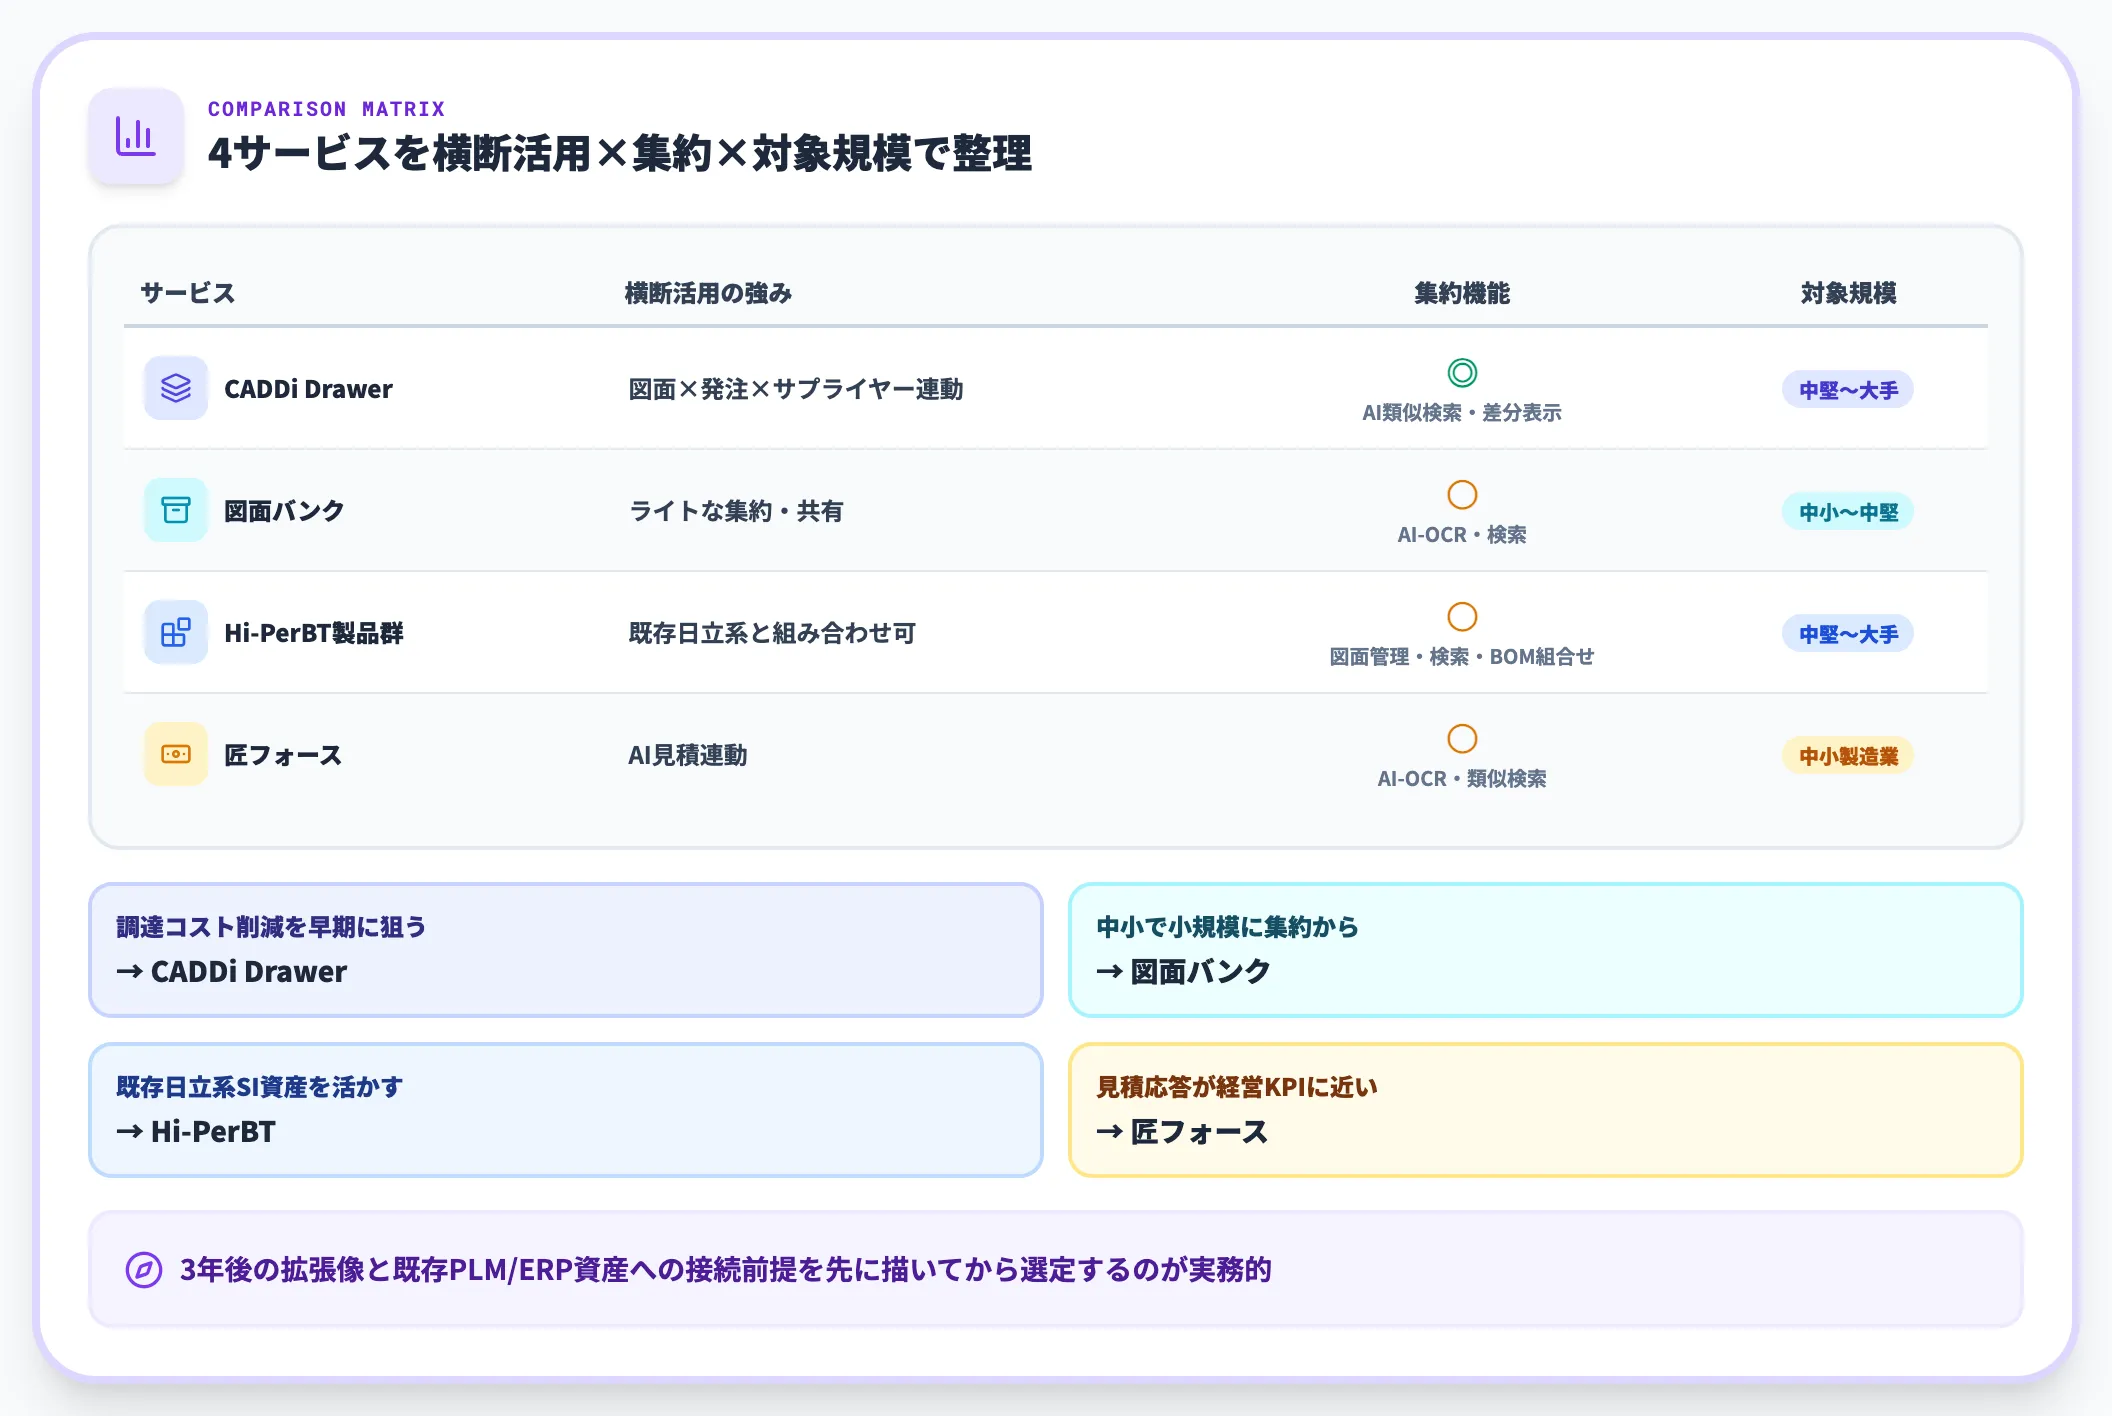Click the archive box icon beside 図面バンク
Image resolution: width=2112 pixels, height=1416 pixels.
pos(175,510)
